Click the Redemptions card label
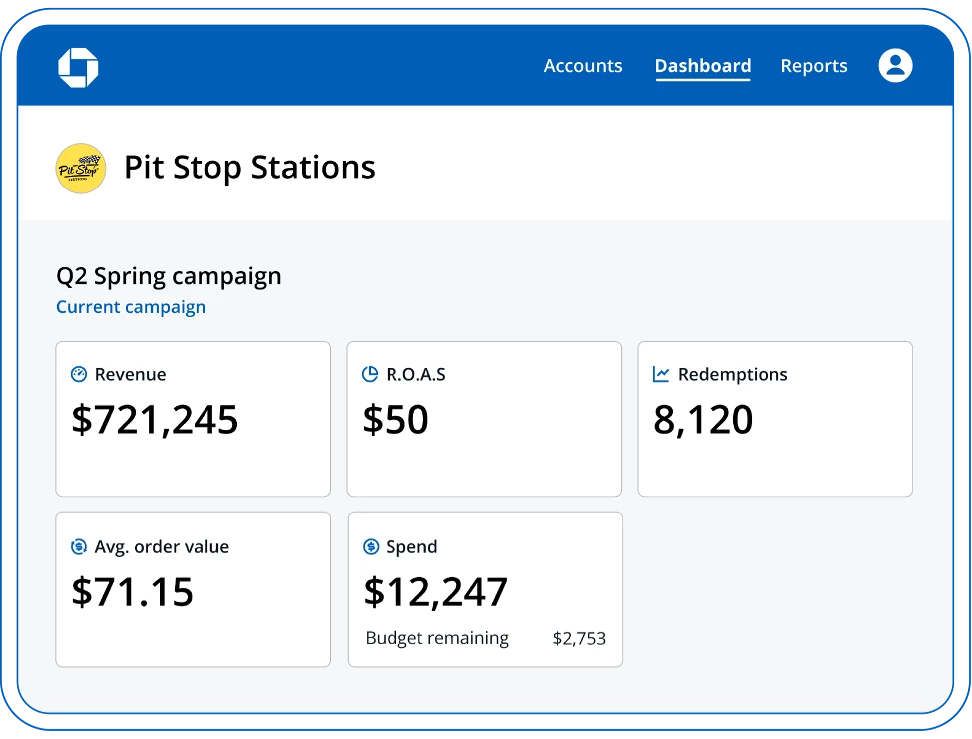972x739 pixels. tap(733, 374)
